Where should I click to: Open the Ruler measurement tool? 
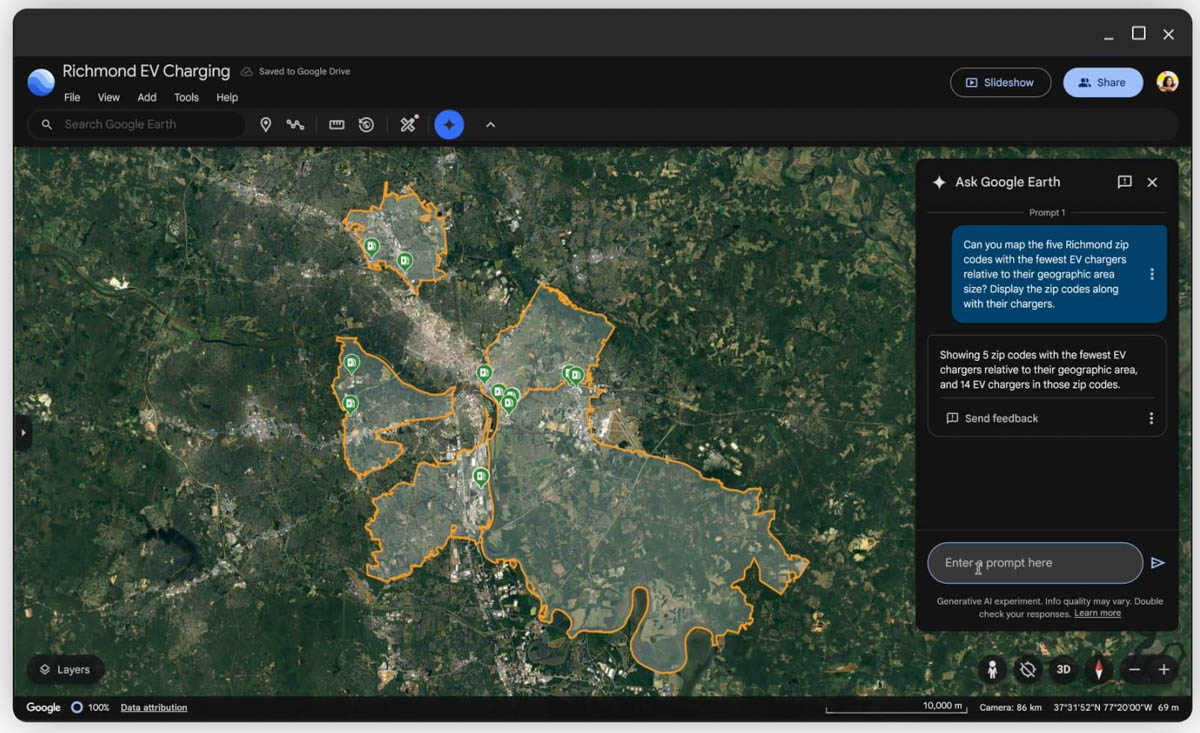(336, 124)
